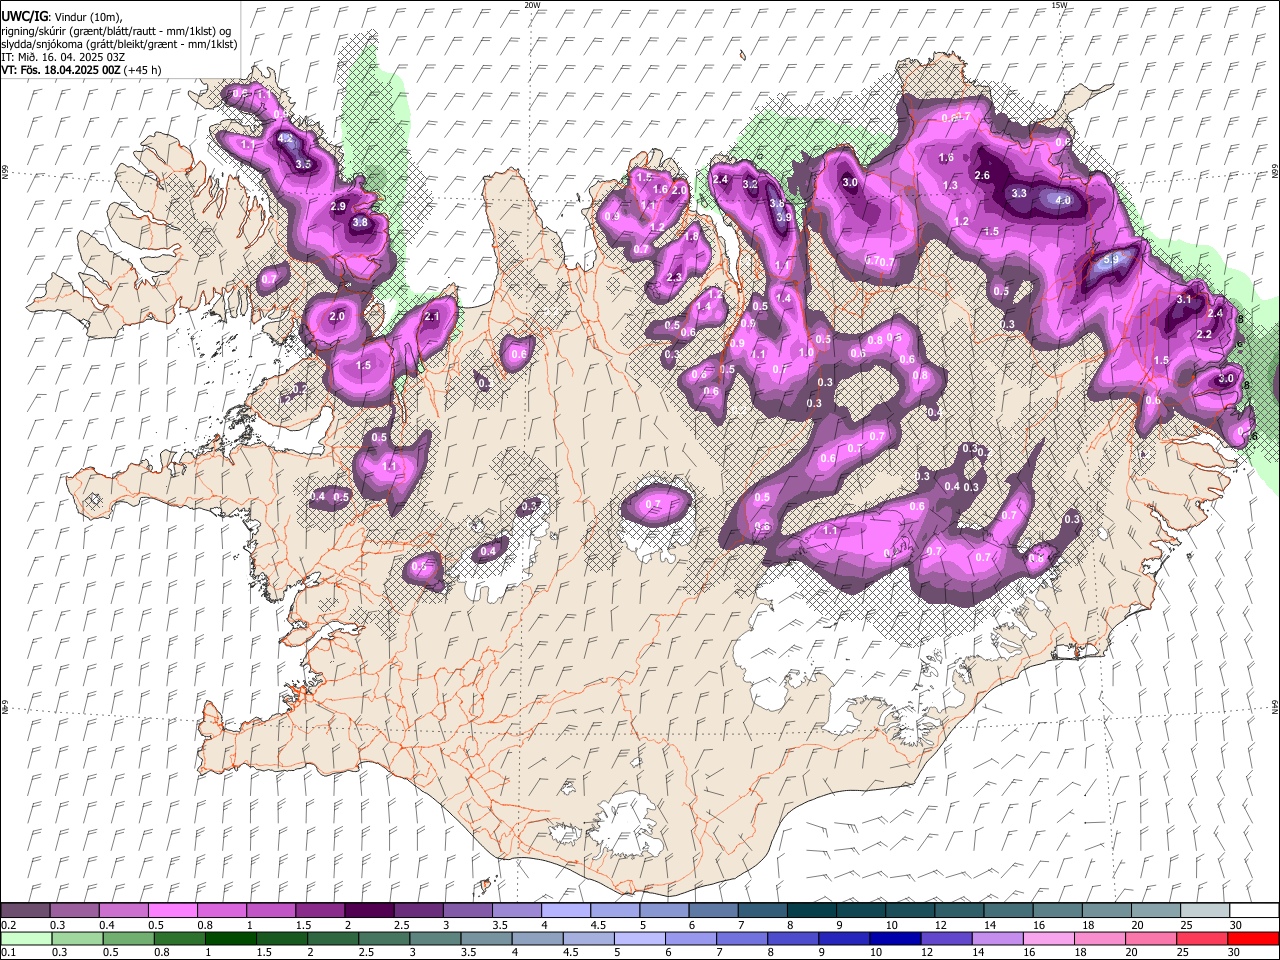Click the pale green swatch between 0.1 and 0.3 in the lower legend
The width and height of the screenshot is (1280, 960).
26,938
